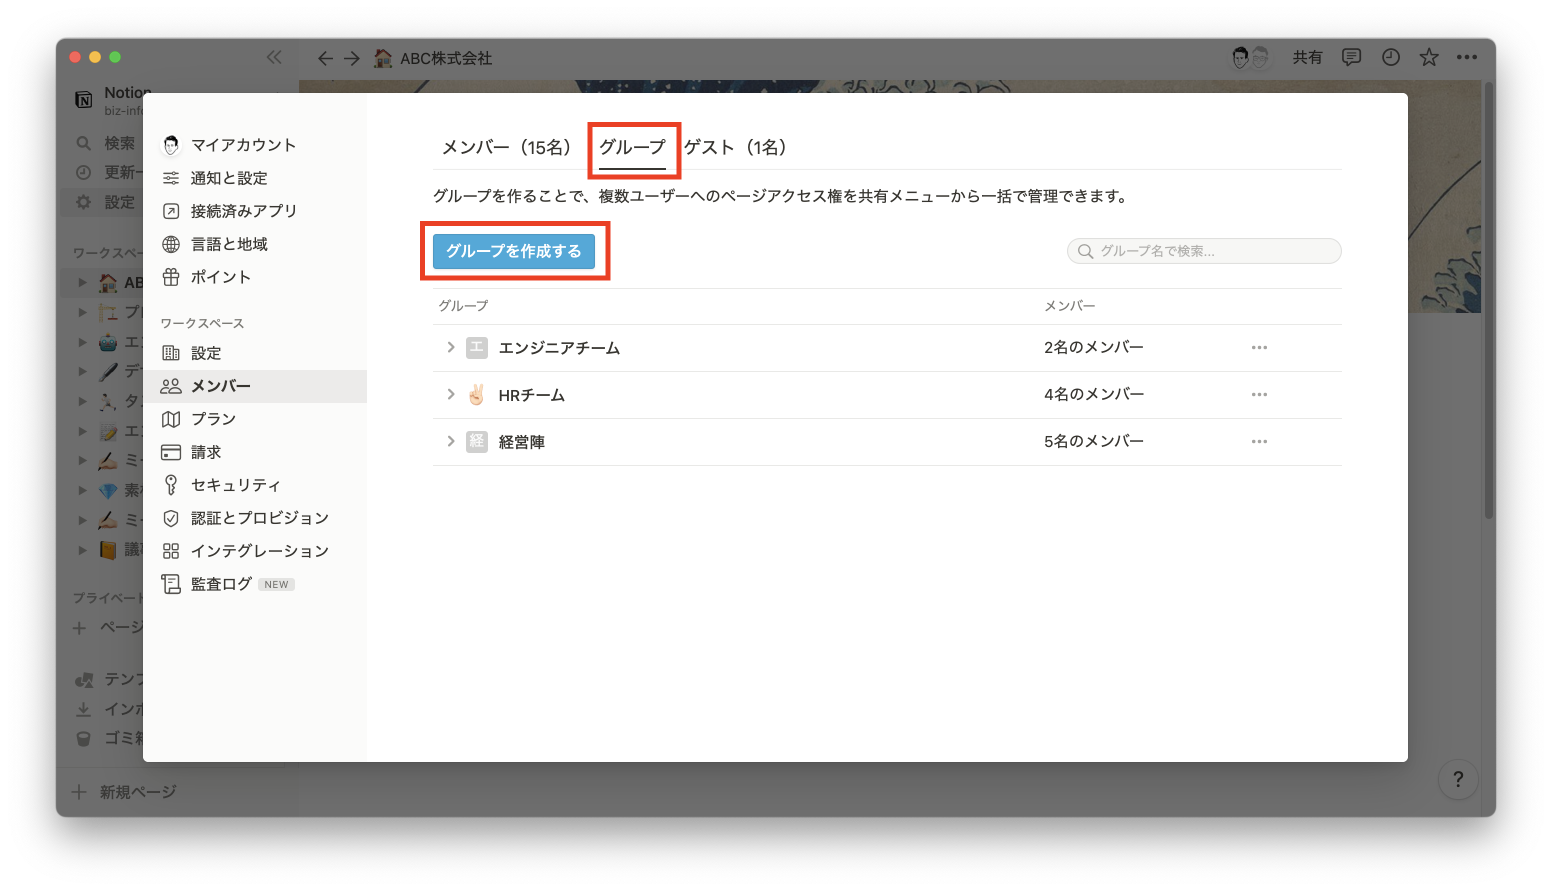Expand the HRチーム group row

pos(451,394)
